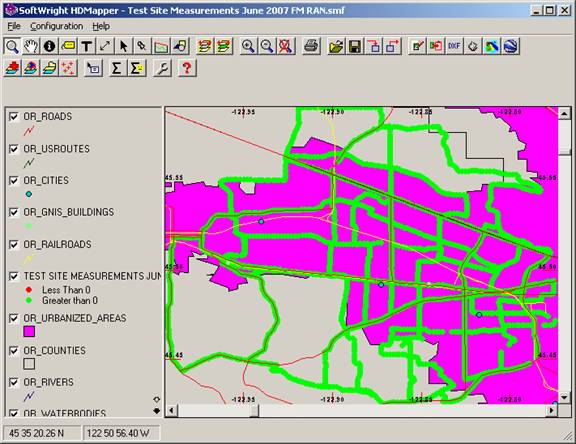
Task: Click the wrench settings icon
Action: click(x=162, y=68)
